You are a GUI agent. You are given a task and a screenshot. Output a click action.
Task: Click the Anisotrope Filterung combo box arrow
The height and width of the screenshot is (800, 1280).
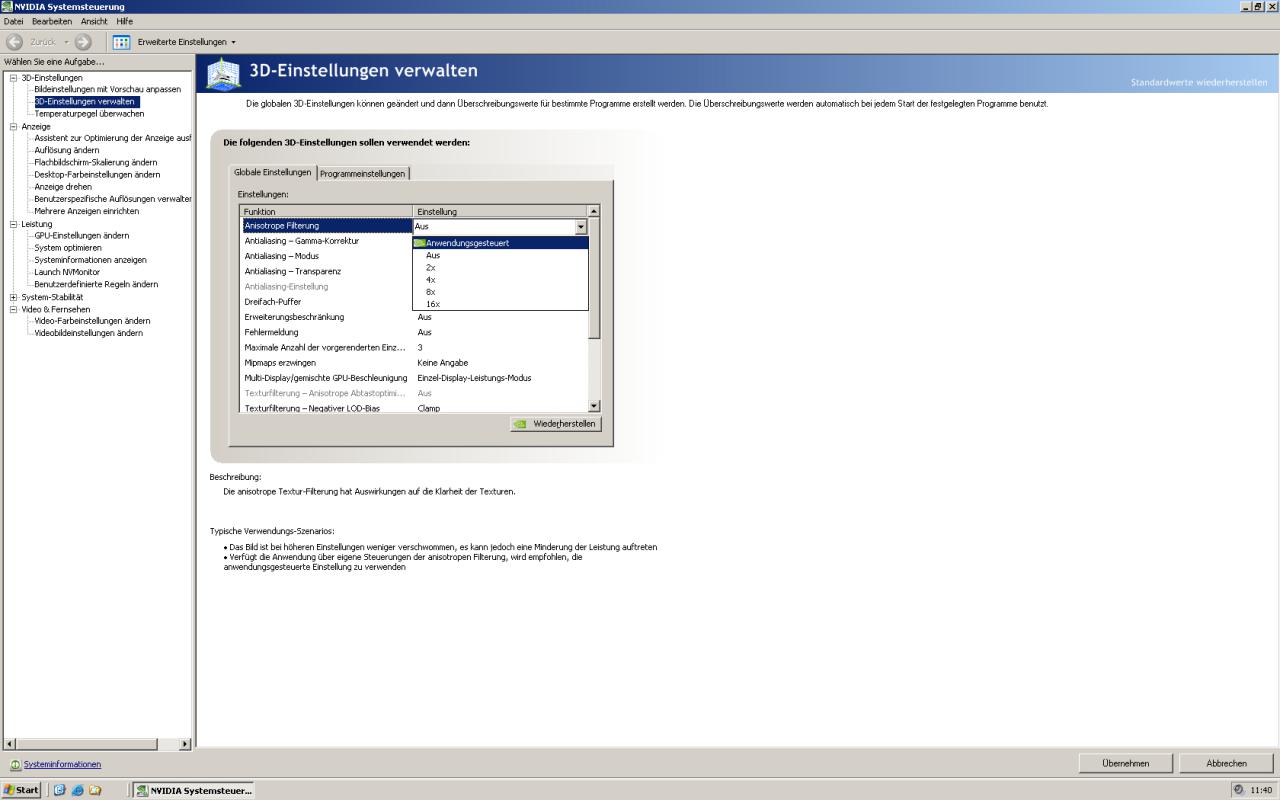pyautogui.click(x=581, y=226)
